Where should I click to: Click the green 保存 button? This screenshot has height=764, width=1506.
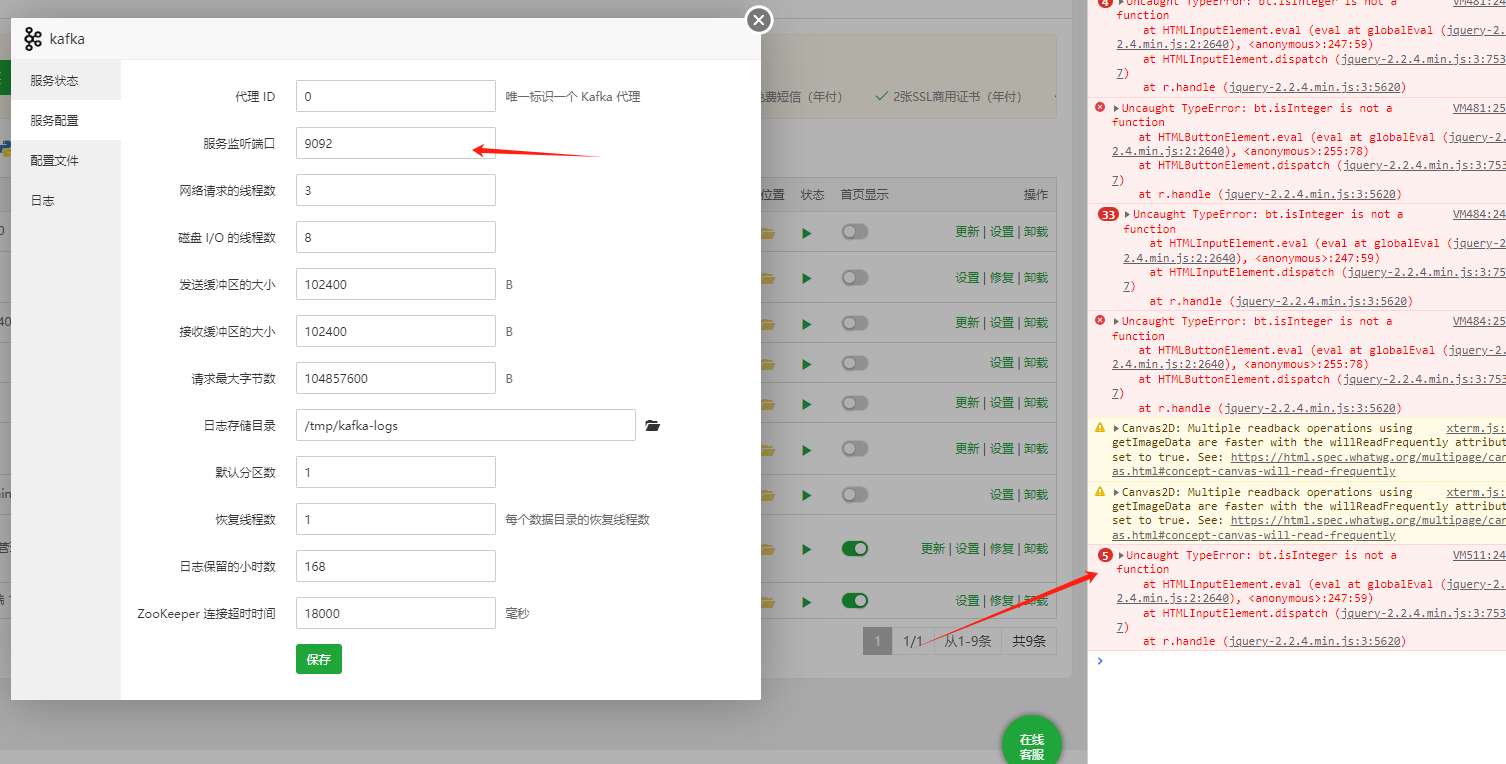[x=319, y=659]
